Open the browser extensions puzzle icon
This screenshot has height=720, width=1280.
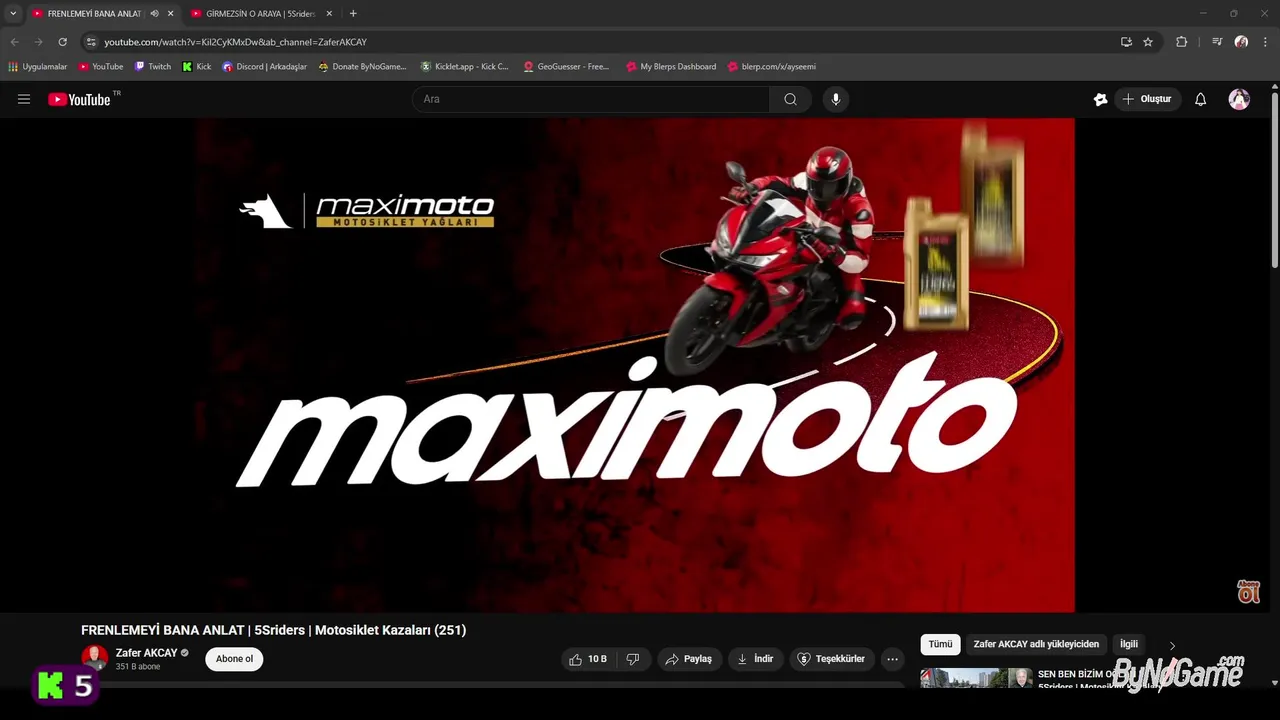coord(1182,42)
